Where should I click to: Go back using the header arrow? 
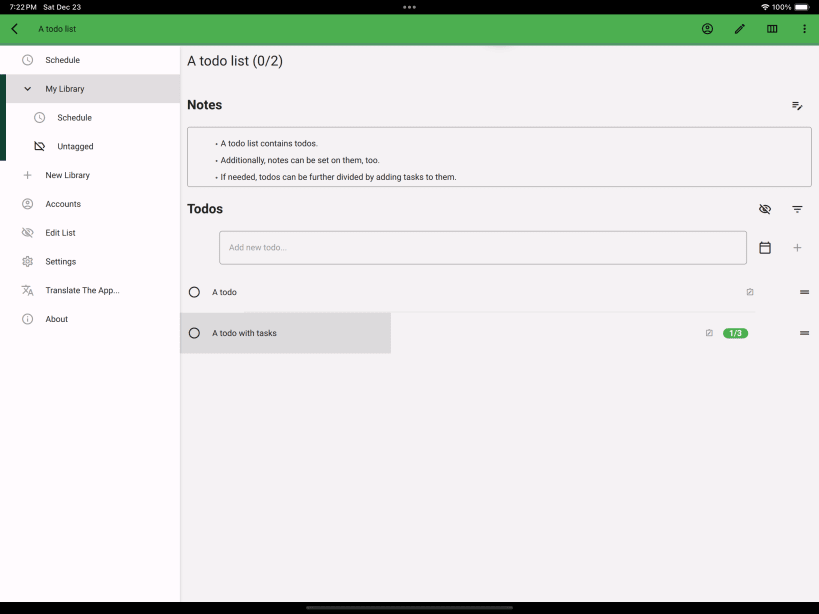pyautogui.click(x=15, y=29)
